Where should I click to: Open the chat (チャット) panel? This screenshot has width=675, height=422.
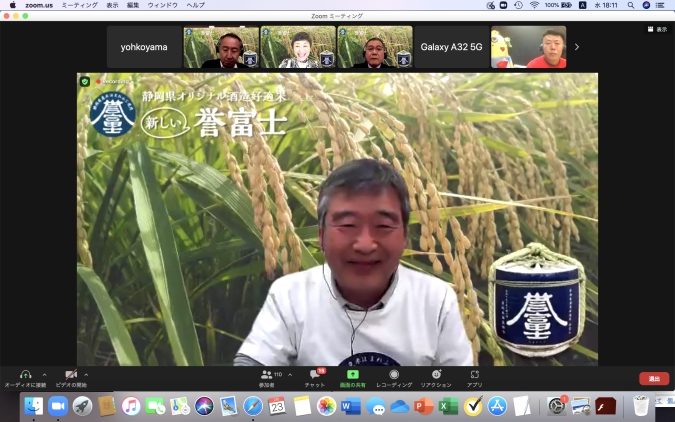click(x=315, y=378)
